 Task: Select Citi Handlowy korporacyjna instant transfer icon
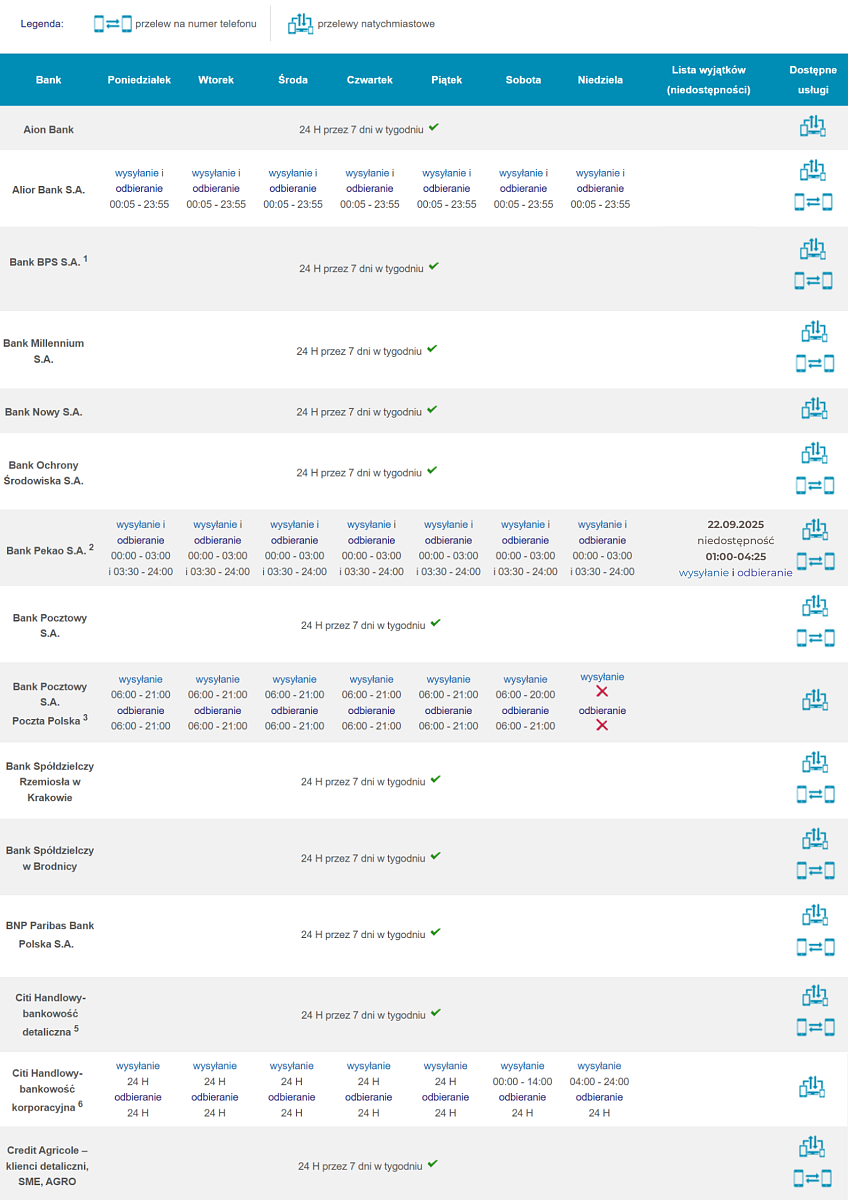pos(814,1088)
